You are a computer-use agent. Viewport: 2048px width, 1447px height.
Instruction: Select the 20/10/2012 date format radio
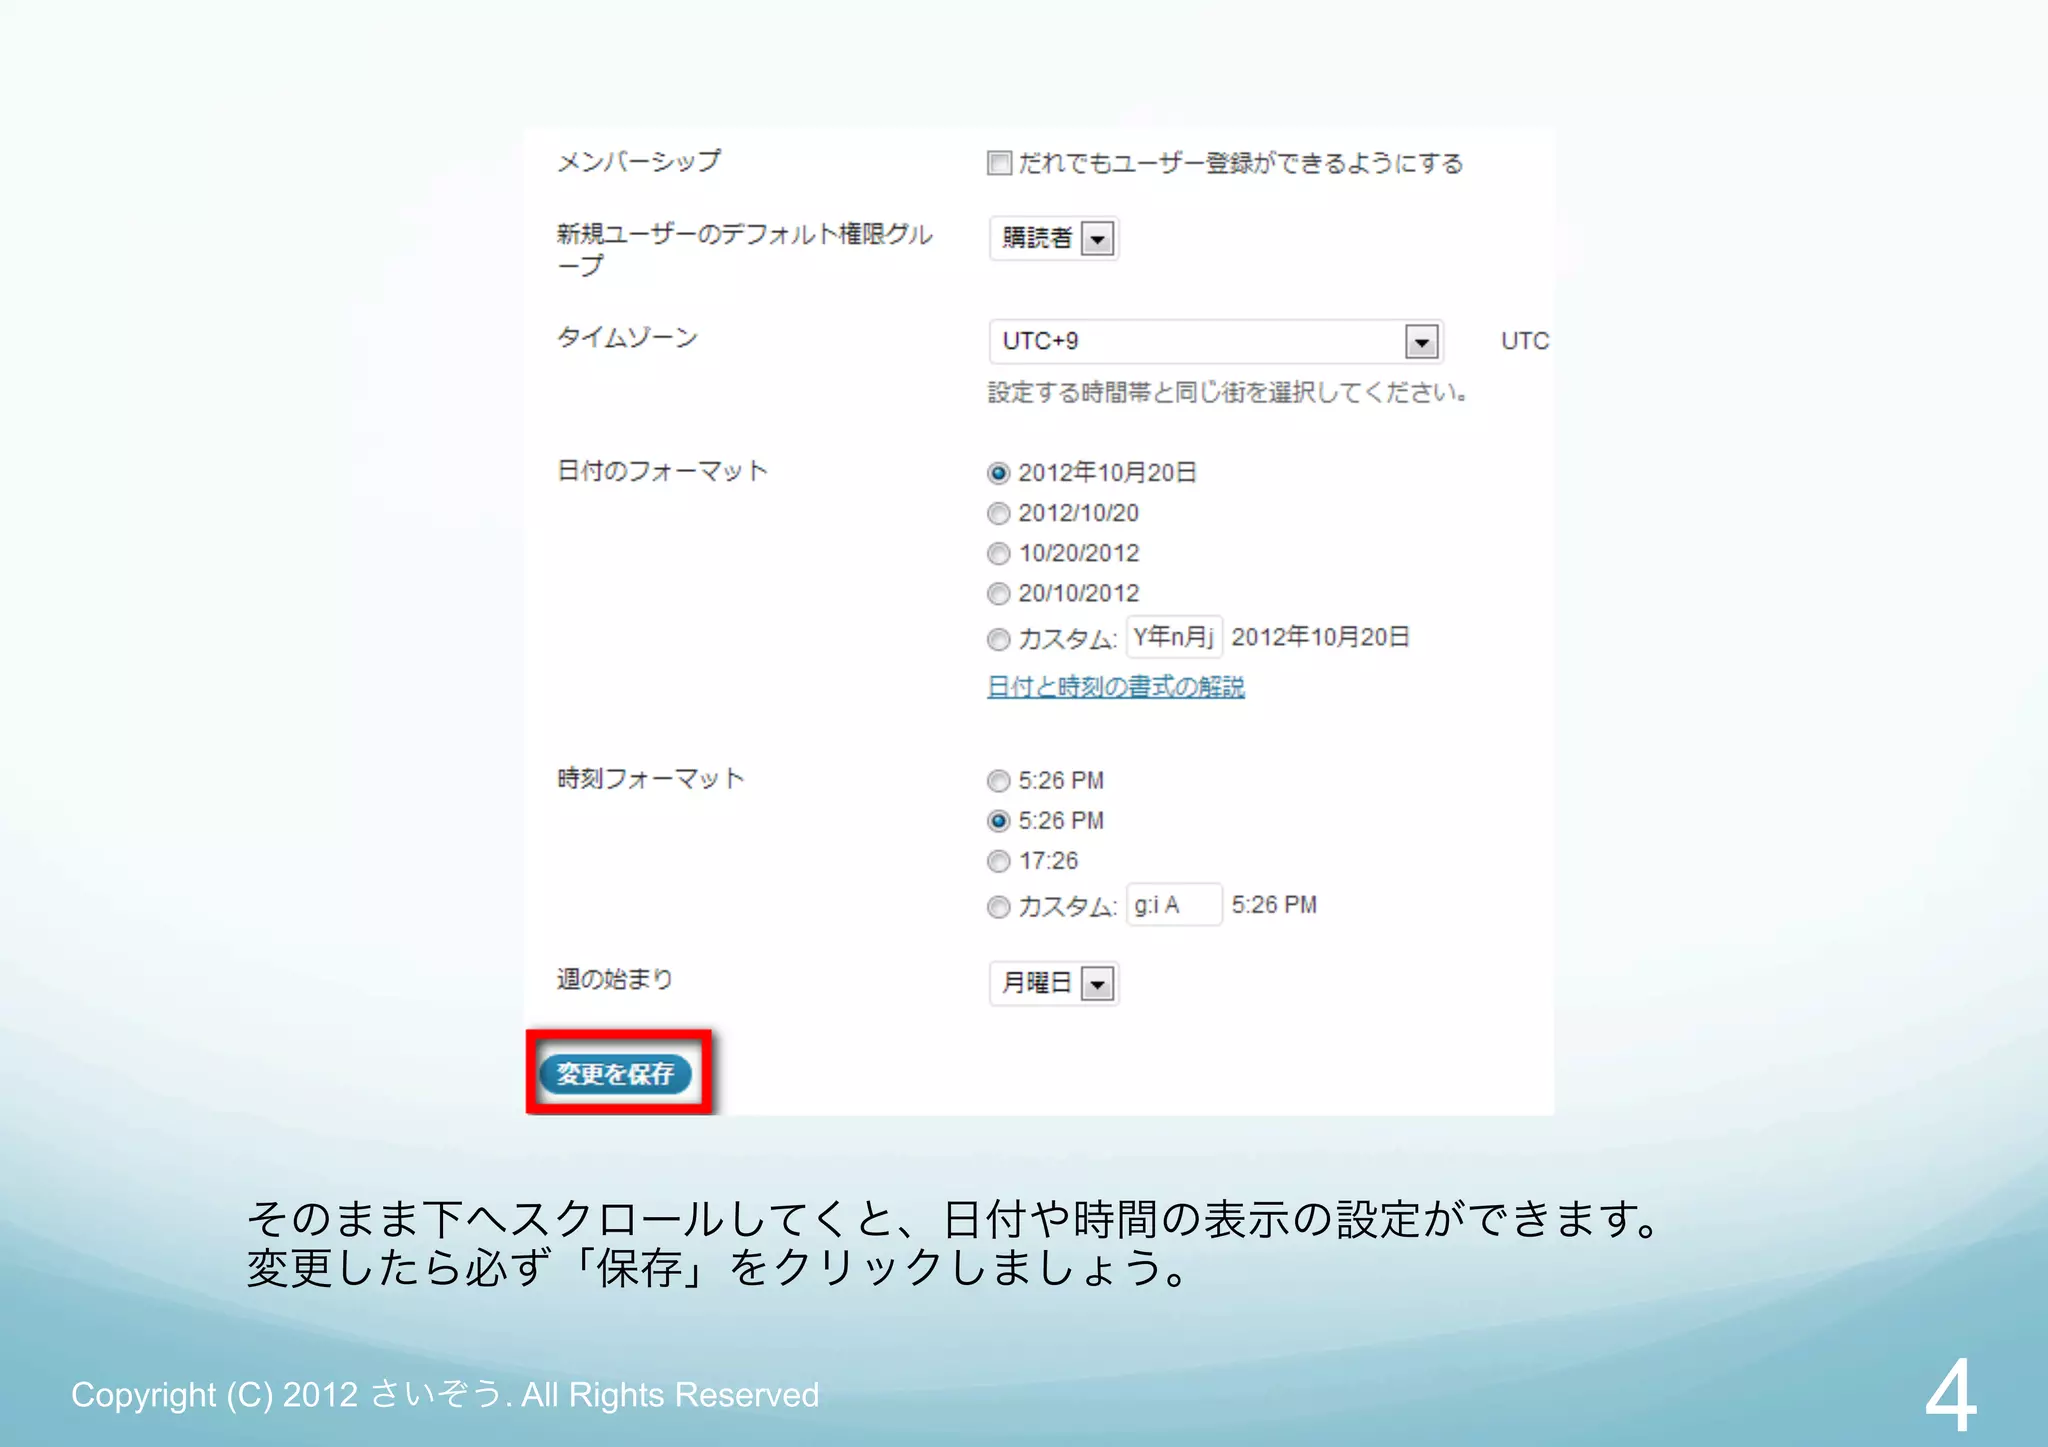pos(998,594)
